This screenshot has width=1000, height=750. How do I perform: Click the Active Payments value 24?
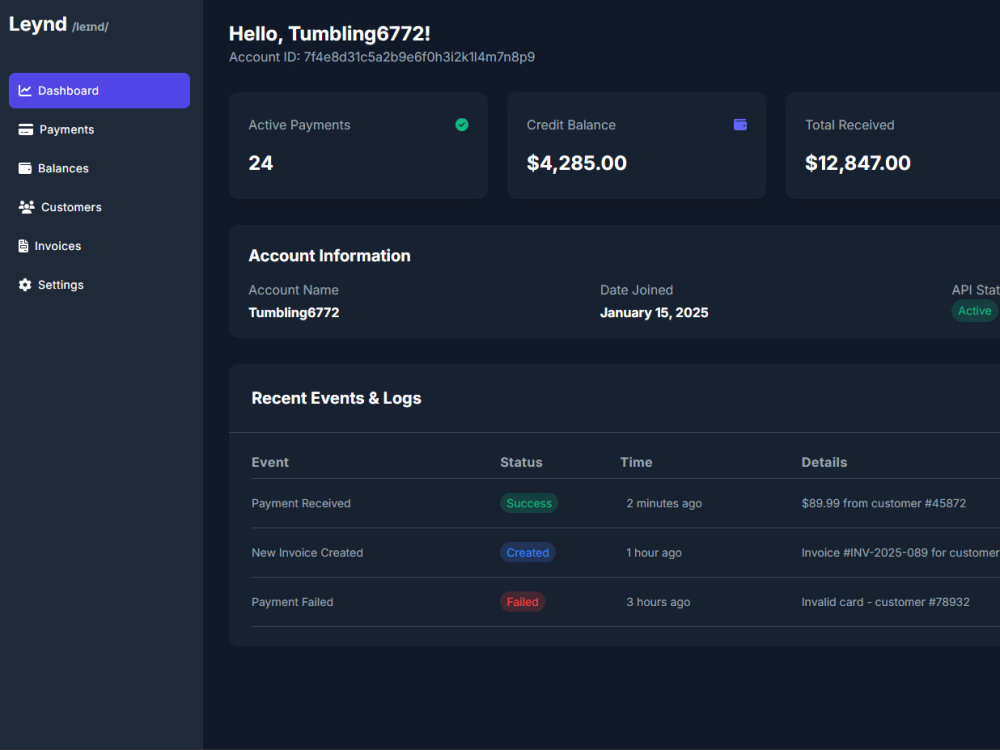click(261, 163)
